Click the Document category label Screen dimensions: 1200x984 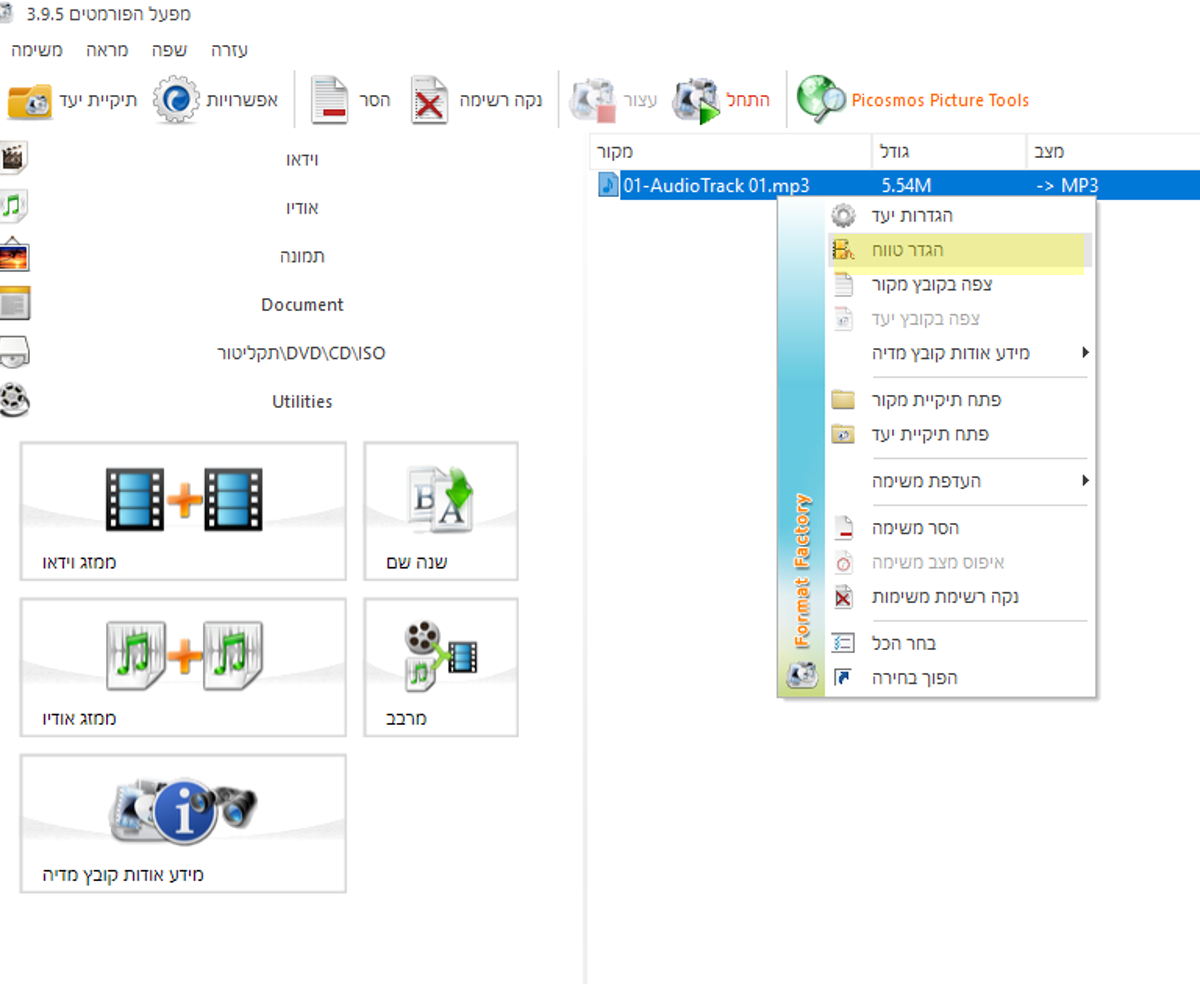tap(302, 304)
